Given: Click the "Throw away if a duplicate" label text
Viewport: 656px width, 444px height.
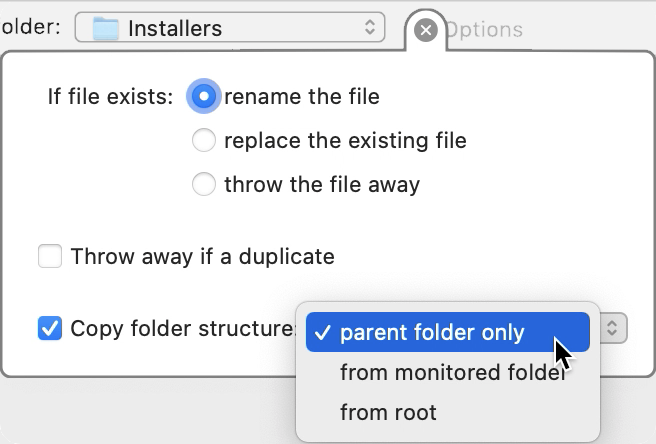Looking at the screenshot, I should [202, 257].
